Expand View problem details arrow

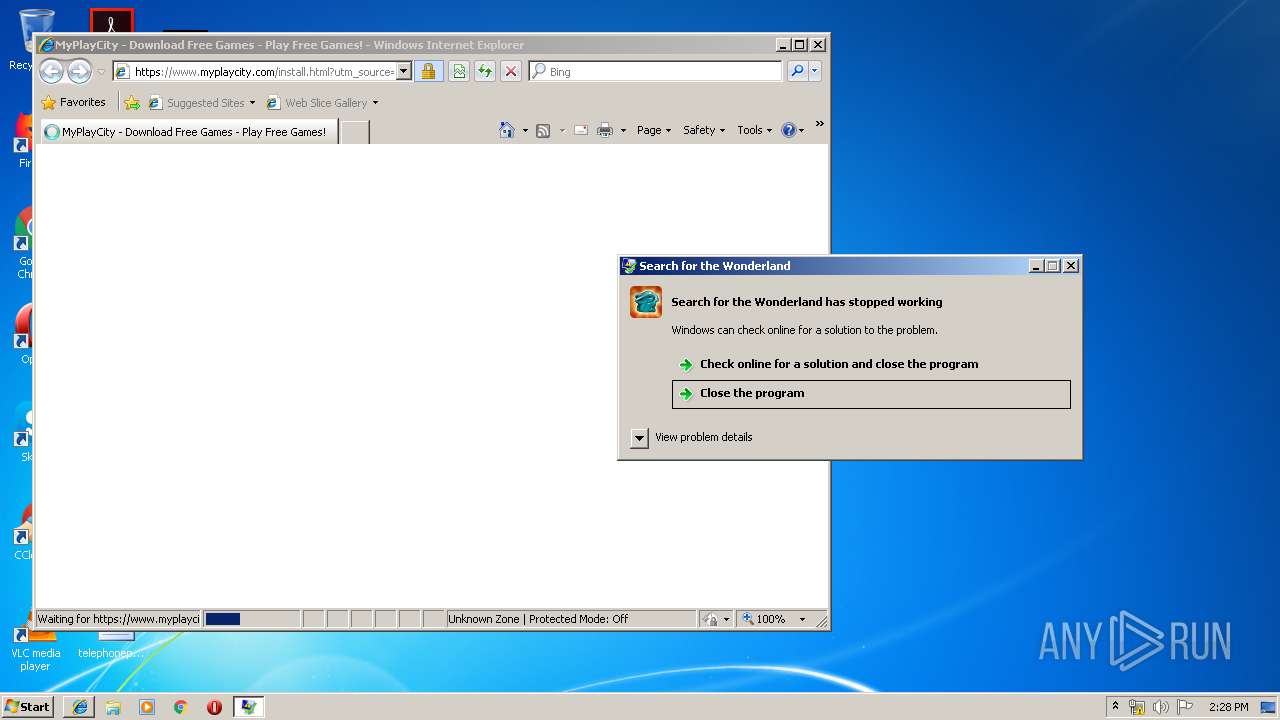(x=639, y=438)
